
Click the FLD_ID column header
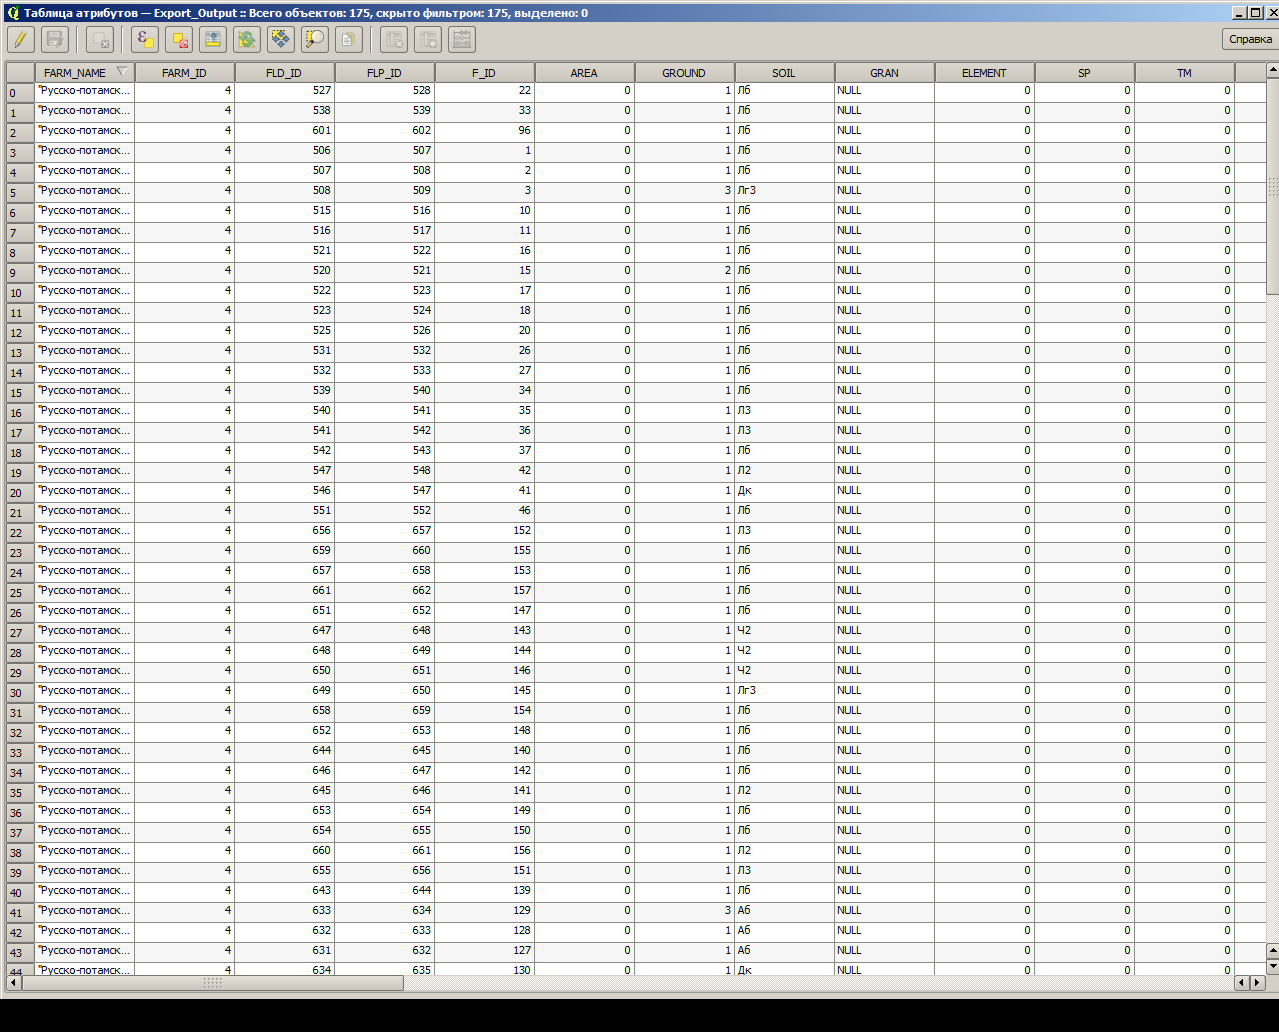click(285, 73)
